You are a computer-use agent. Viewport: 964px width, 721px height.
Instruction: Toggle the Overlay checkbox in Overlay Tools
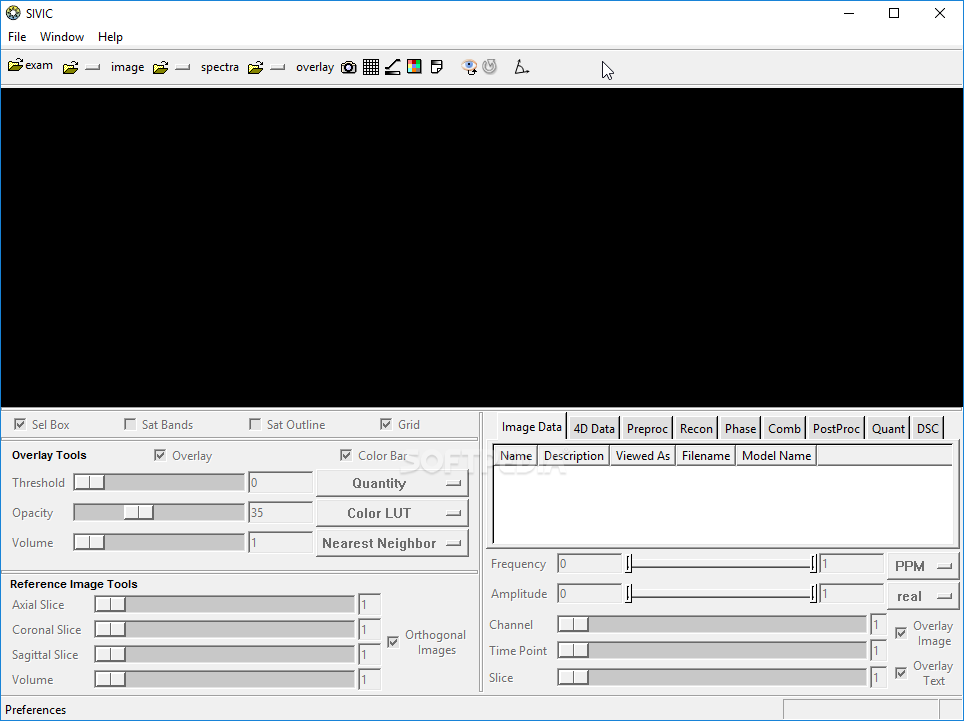160,455
